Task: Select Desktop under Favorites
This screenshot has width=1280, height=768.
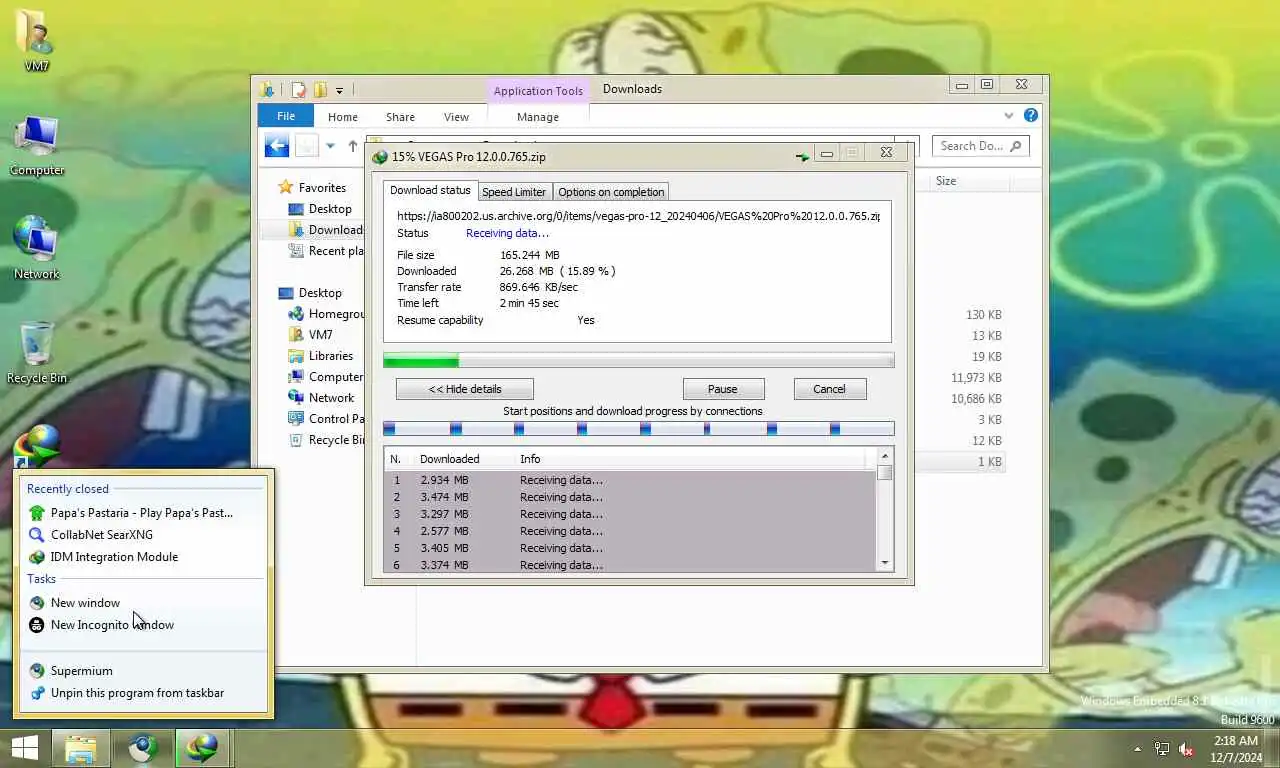Action: pos(320,209)
